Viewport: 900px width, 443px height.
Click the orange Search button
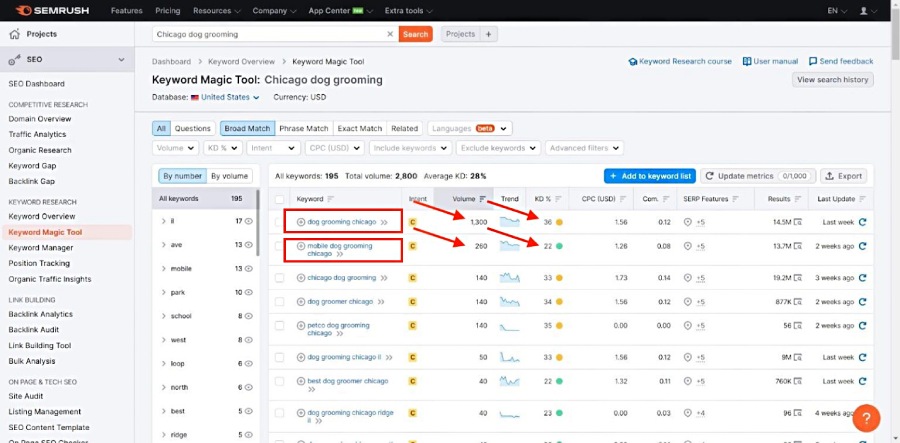click(416, 34)
